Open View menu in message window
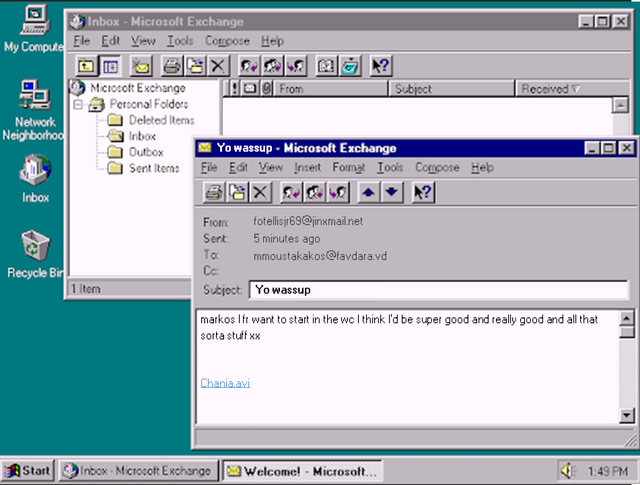The image size is (640, 485). click(x=271, y=167)
